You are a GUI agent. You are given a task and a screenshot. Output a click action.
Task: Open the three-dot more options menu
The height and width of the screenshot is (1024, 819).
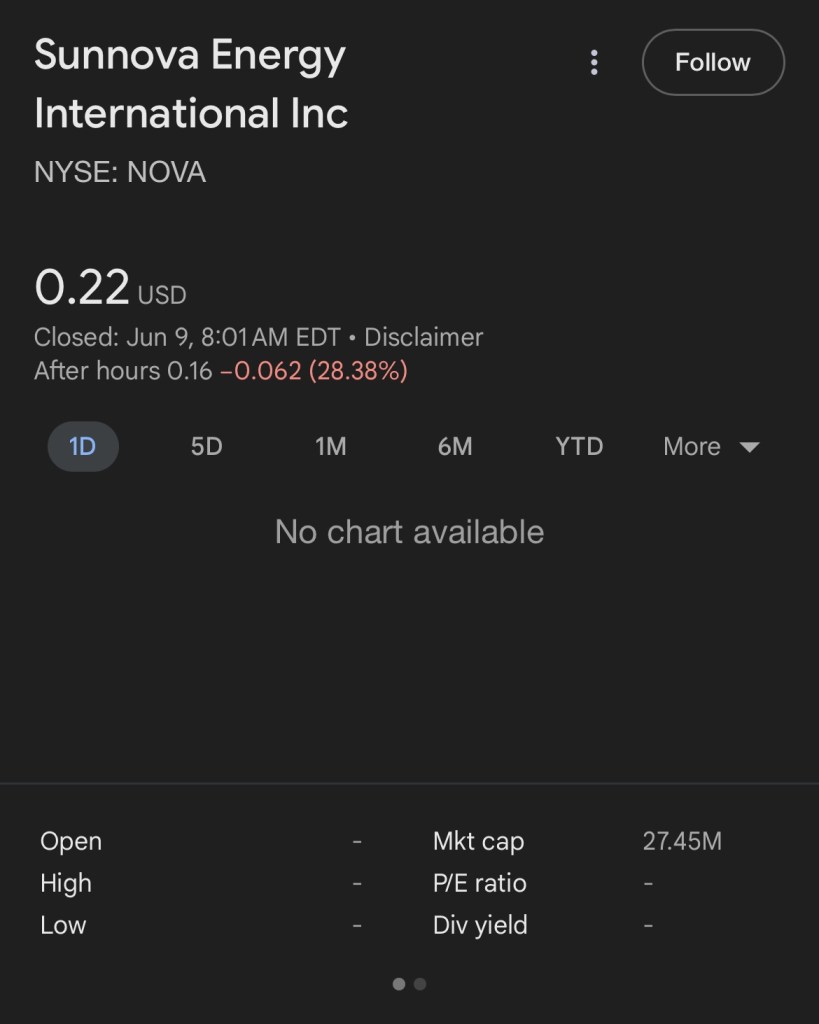tap(594, 63)
